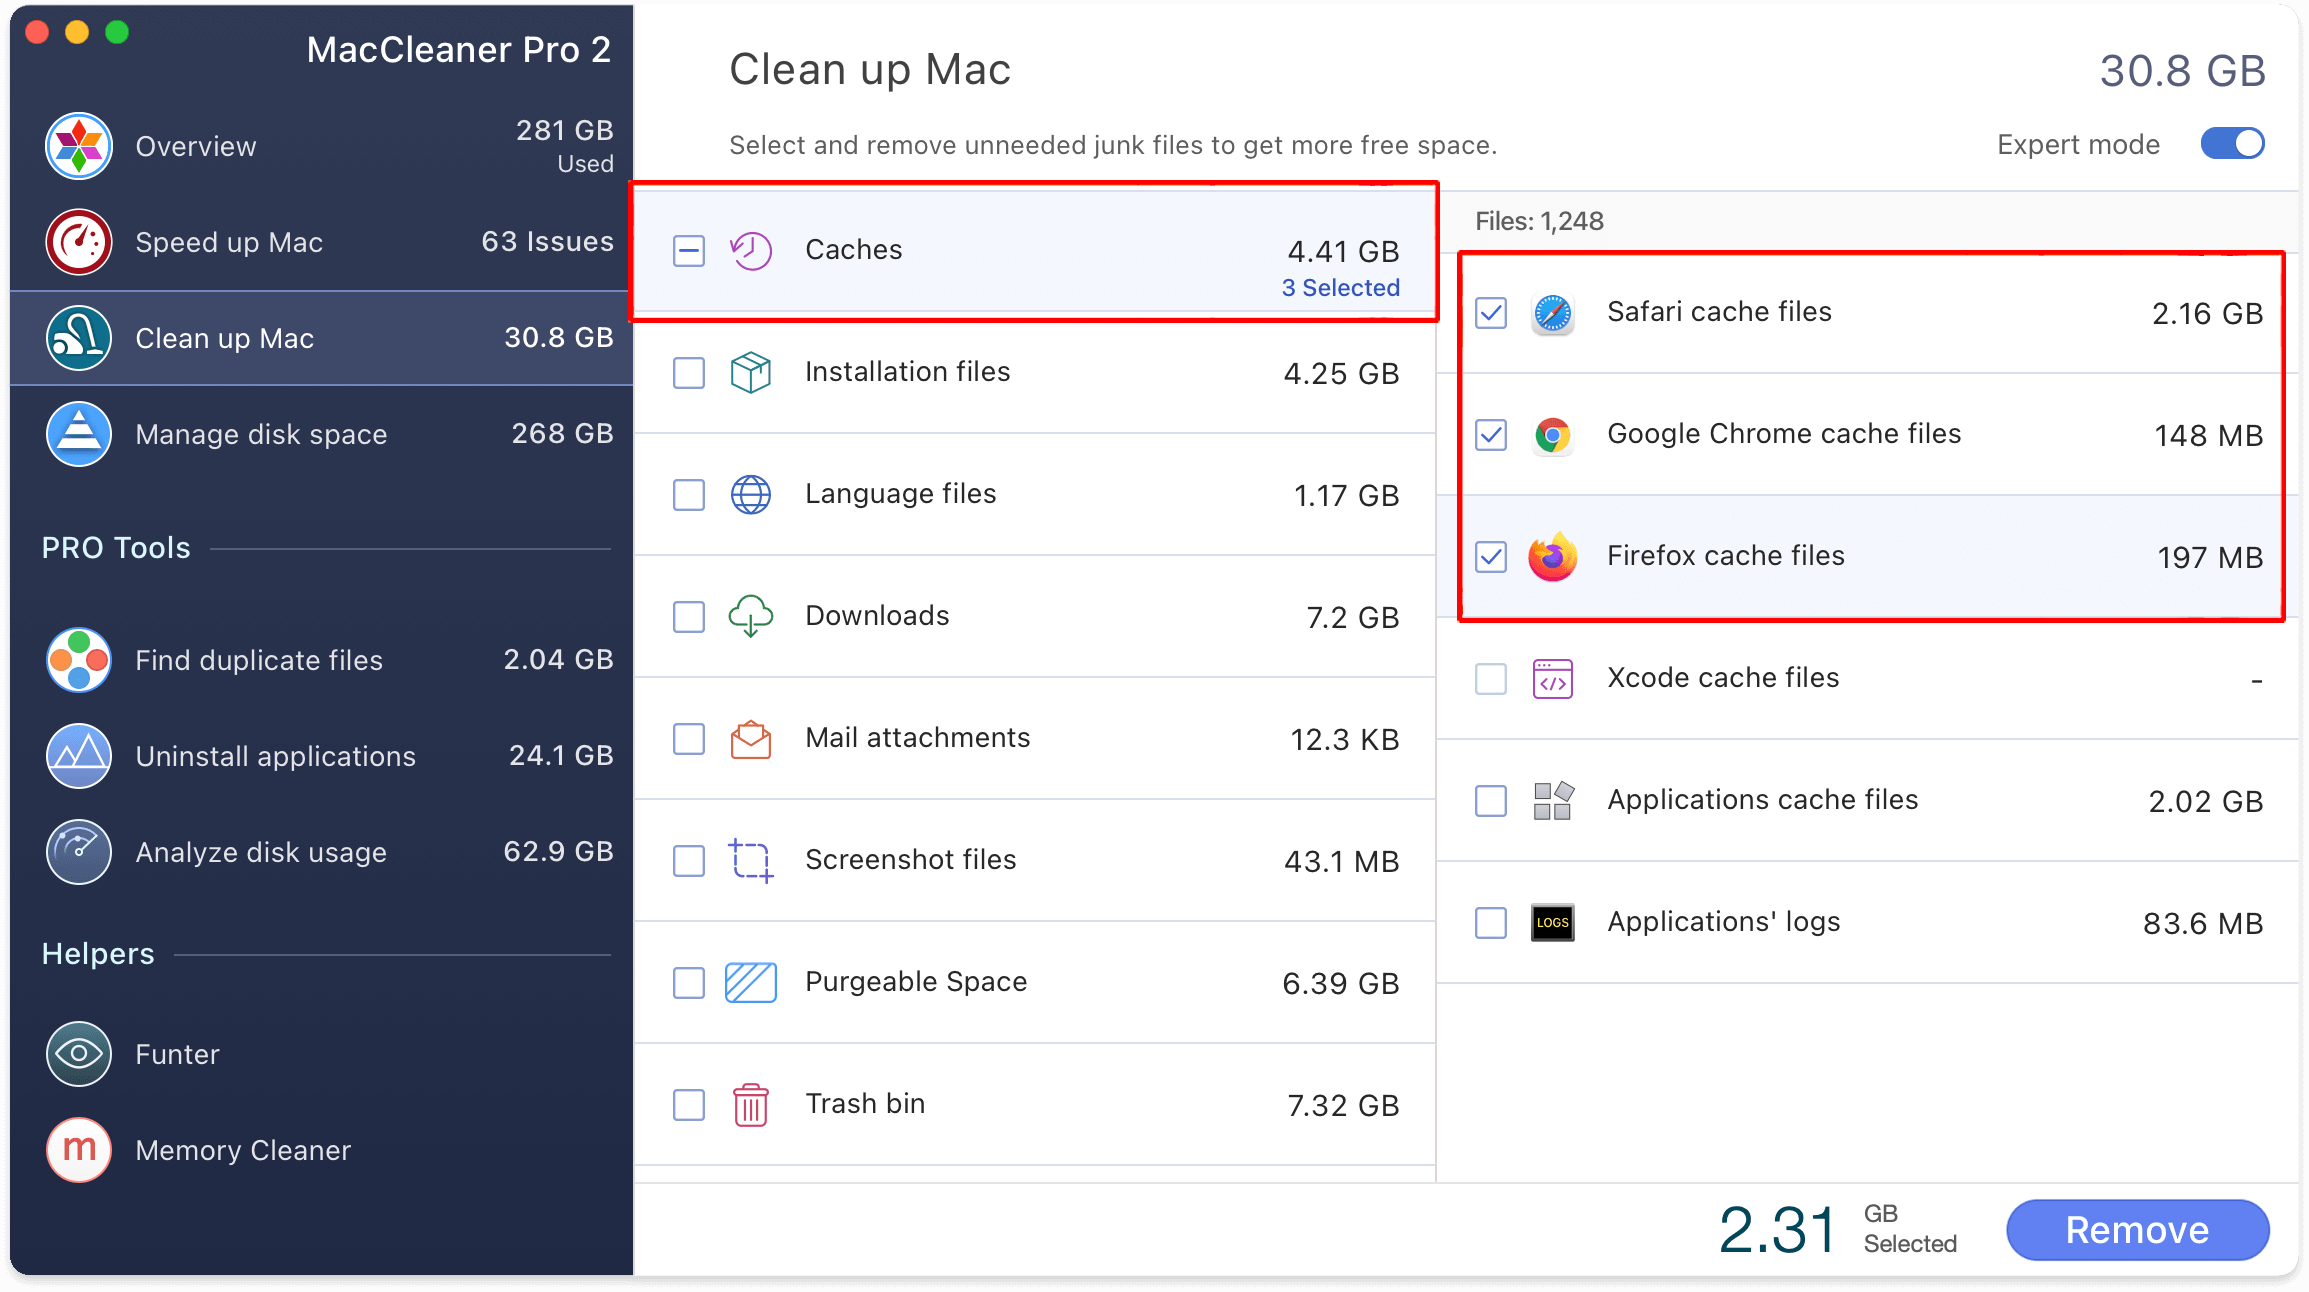2309x1292 pixels.
Task: Click the Safari cache files label
Action: [1719, 312]
